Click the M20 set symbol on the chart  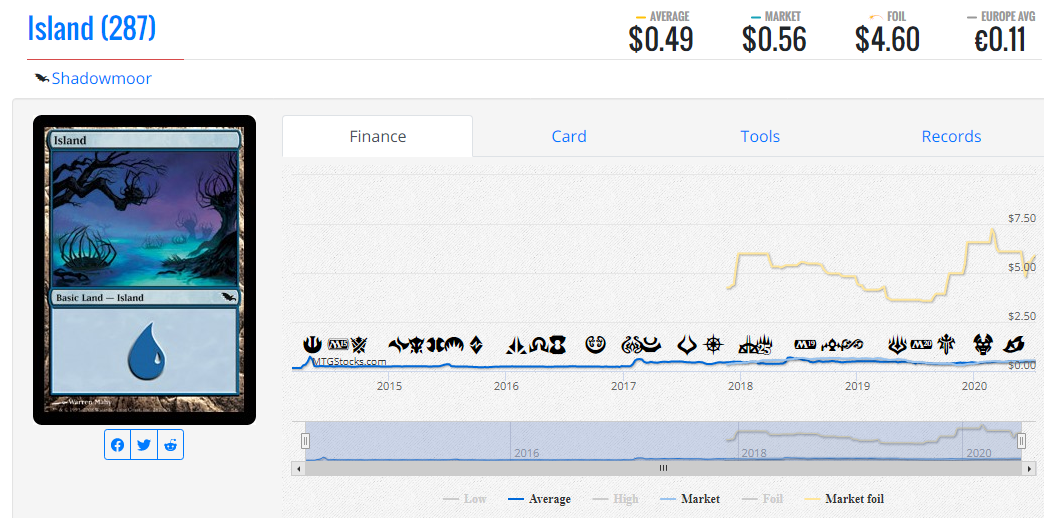coord(922,344)
